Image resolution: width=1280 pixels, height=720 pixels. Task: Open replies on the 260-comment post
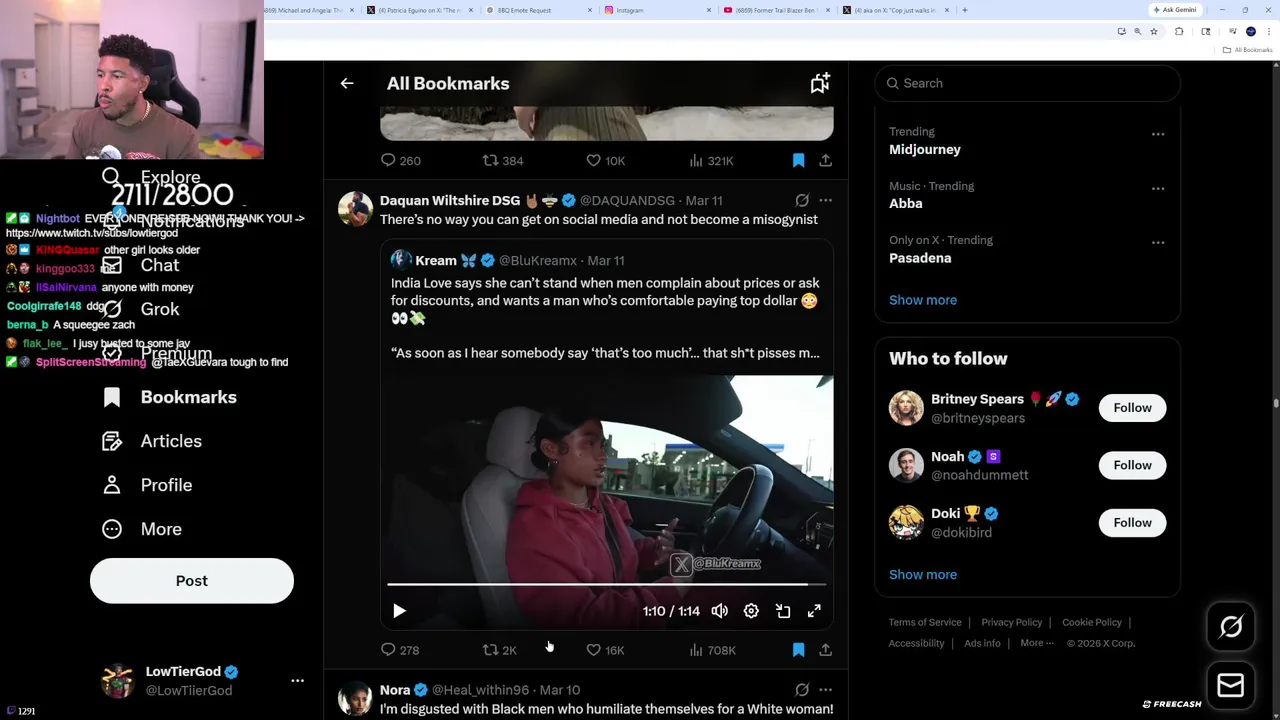click(x=400, y=160)
